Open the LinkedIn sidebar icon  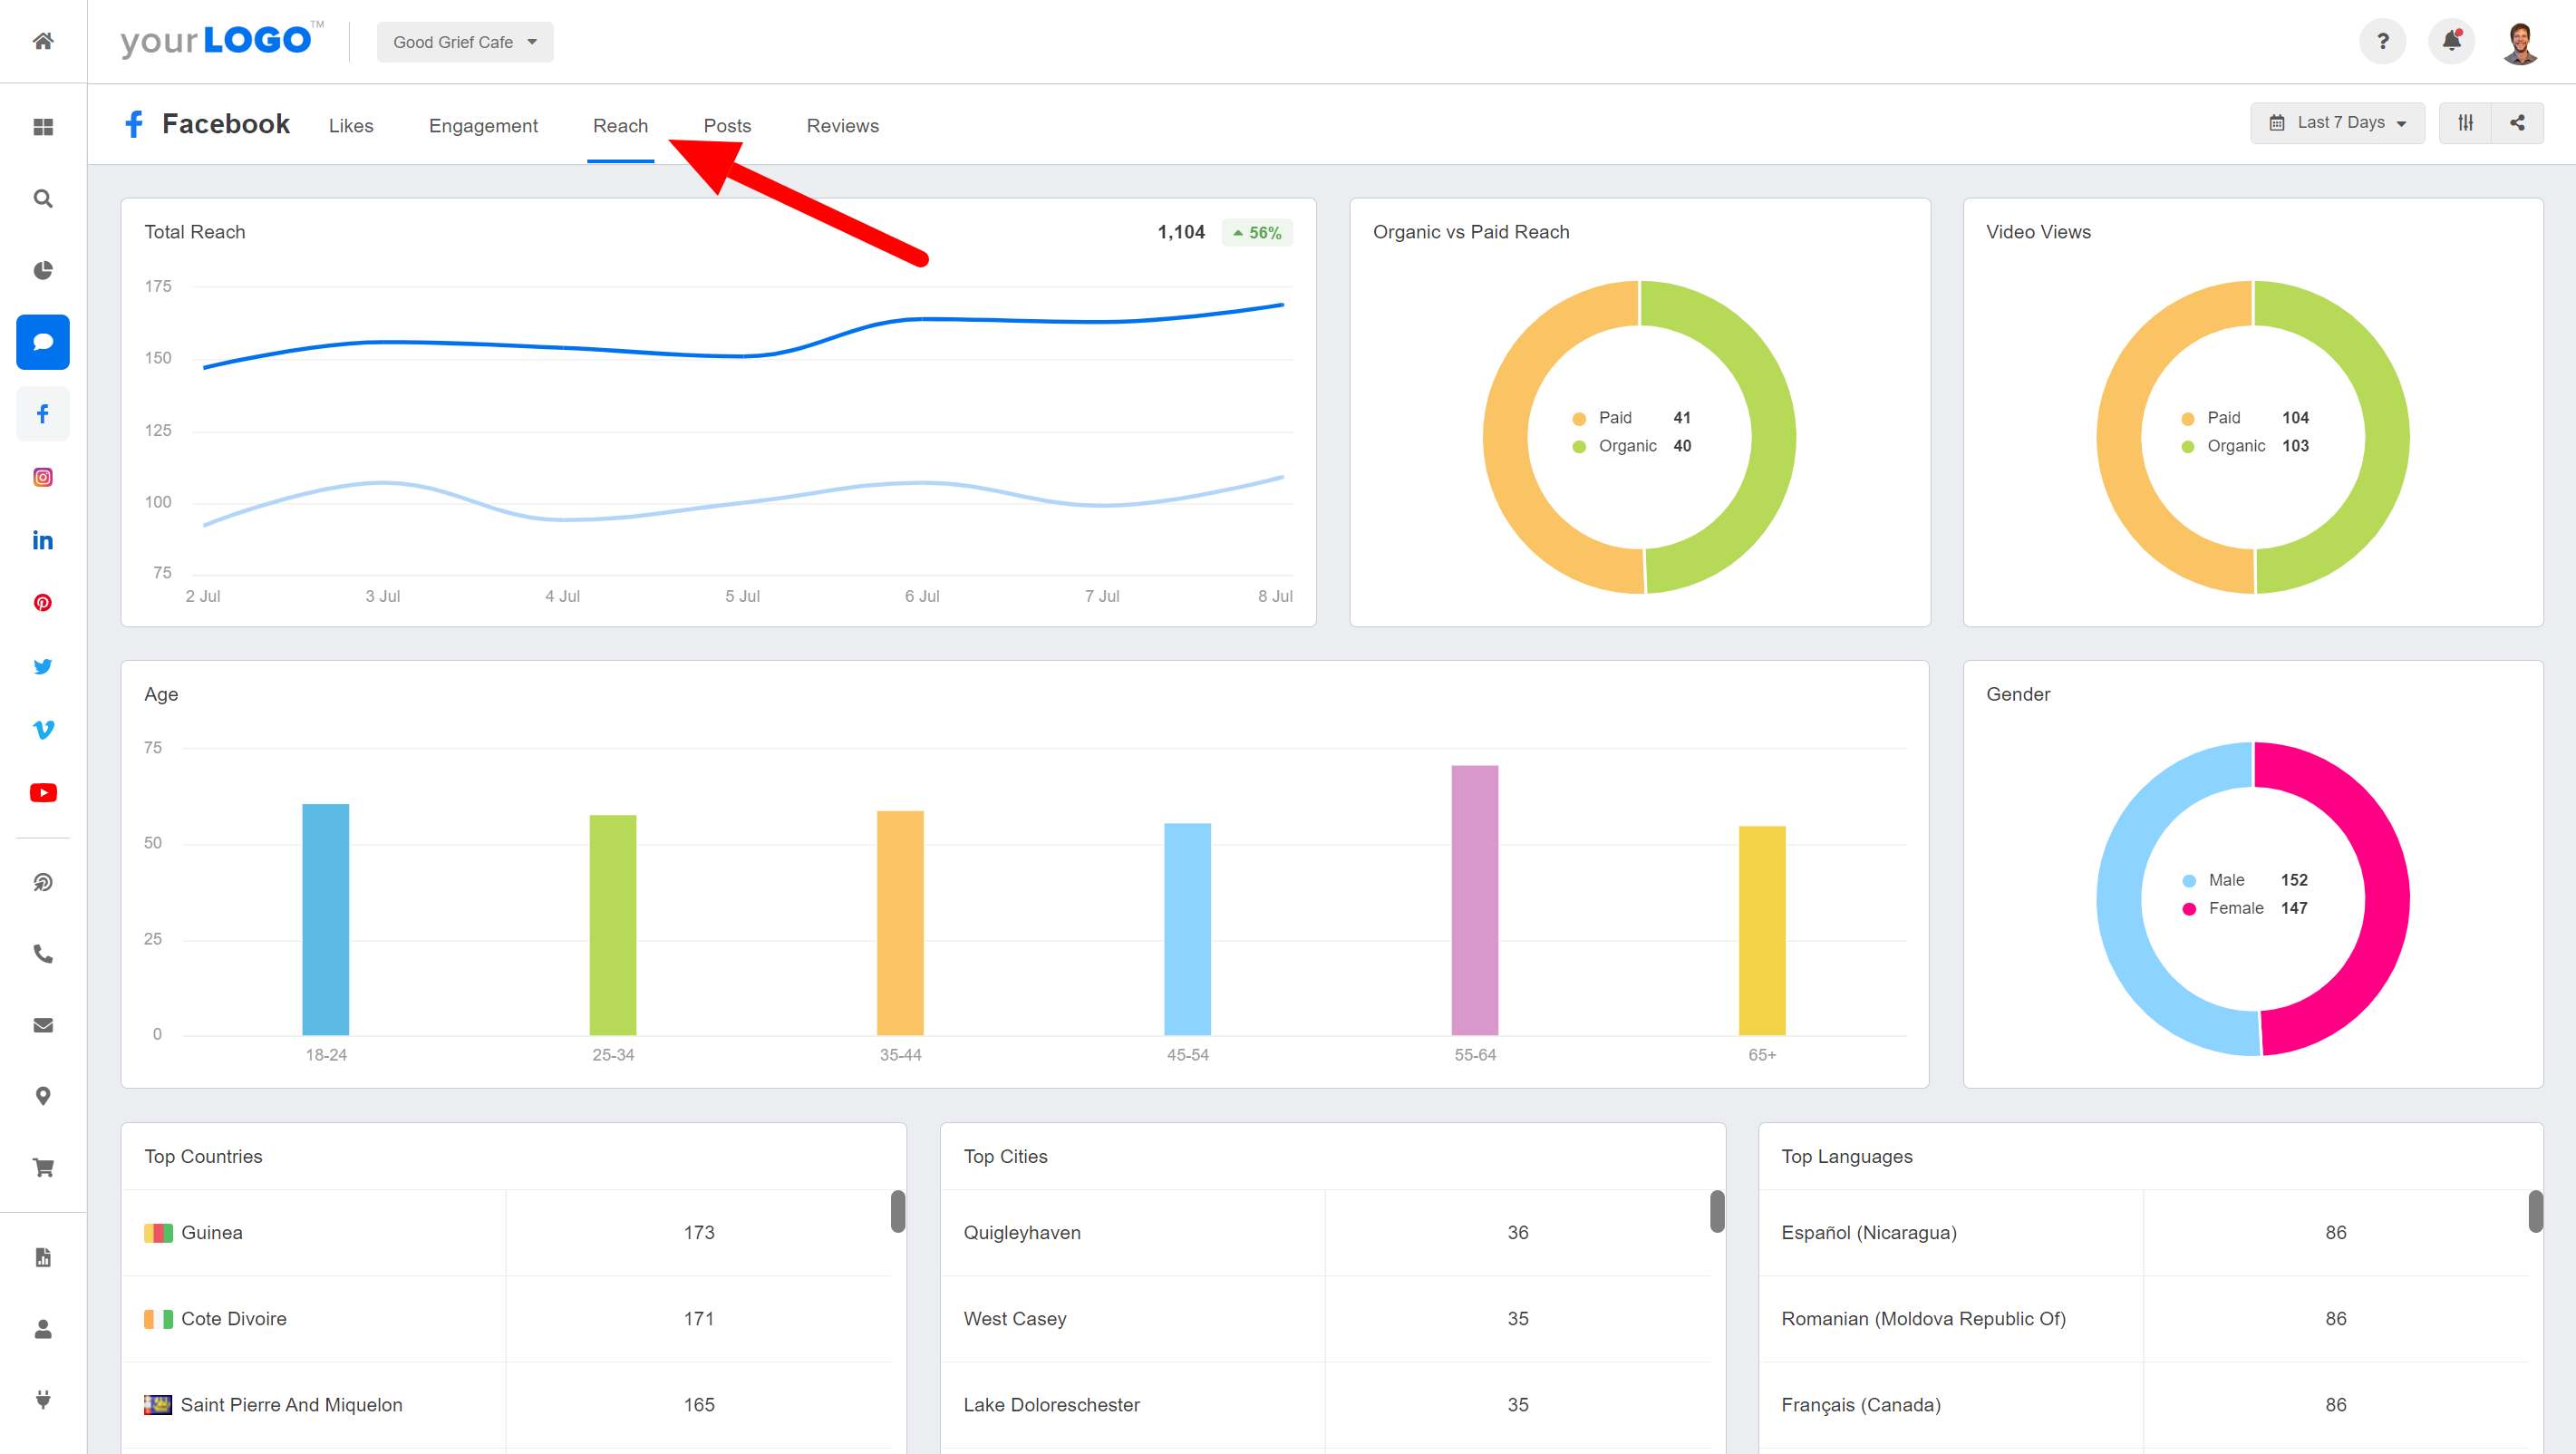tap(43, 540)
